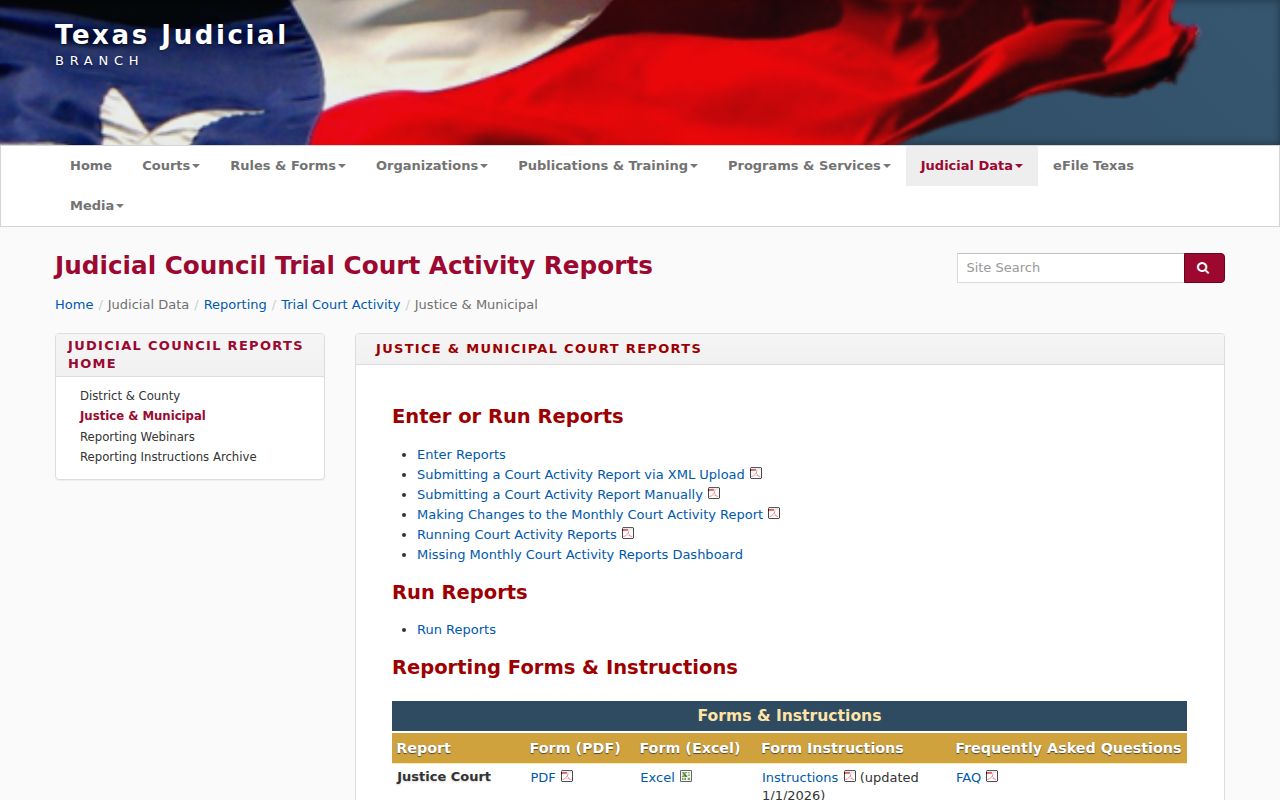Viewport: 1280px width, 800px height.
Task: Open Submitting a Court Activity Report Manually
Action: pos(560,494)
